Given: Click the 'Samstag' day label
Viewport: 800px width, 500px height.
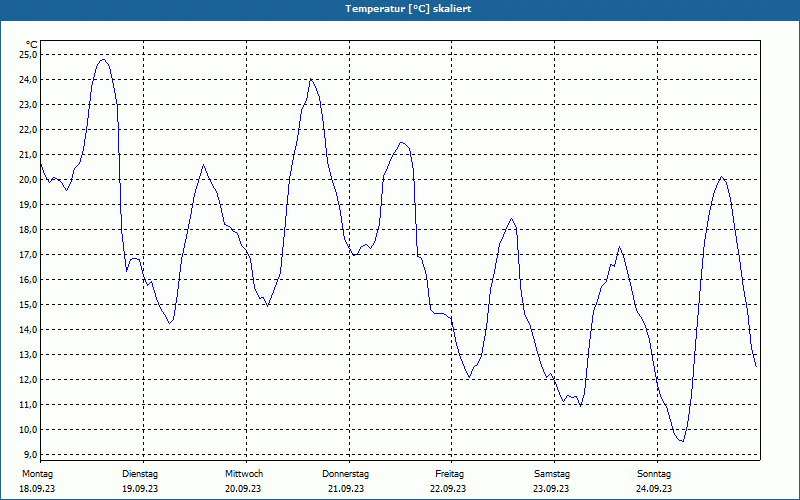Looking at the screenshot, I should [x=552, y=474].
